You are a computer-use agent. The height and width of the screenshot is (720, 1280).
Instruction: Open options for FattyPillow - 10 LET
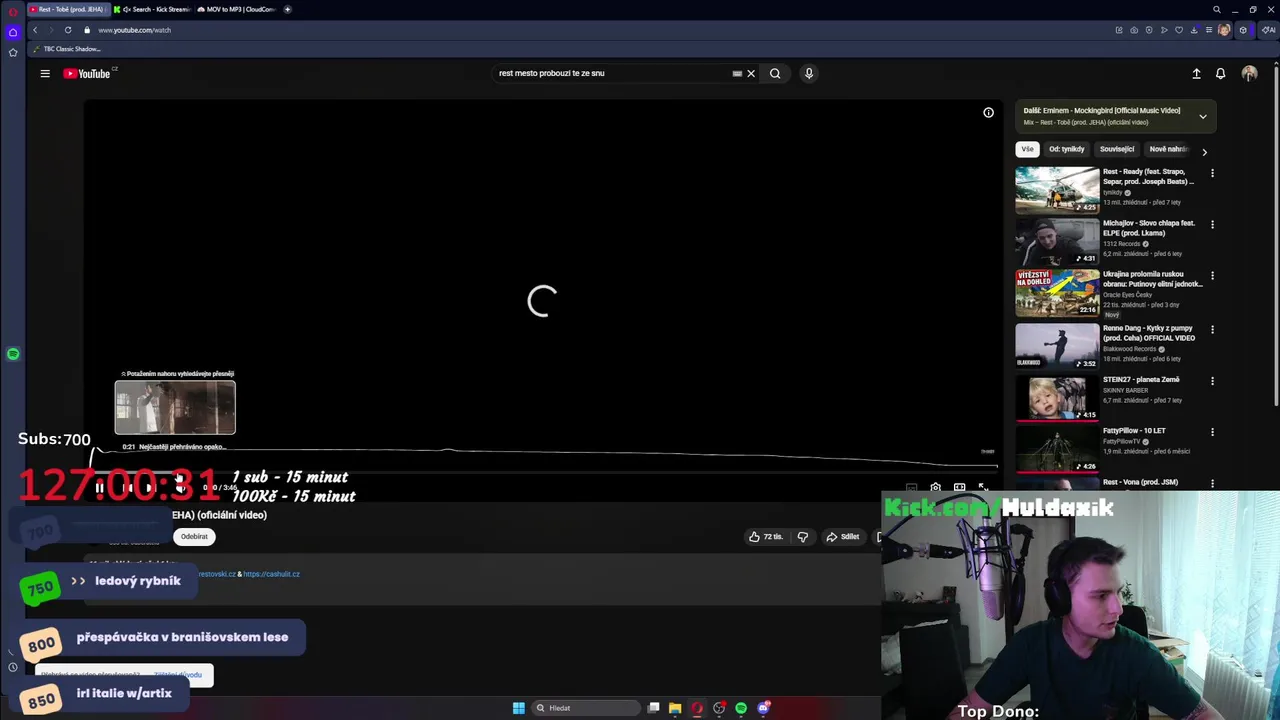point(1212,432)
